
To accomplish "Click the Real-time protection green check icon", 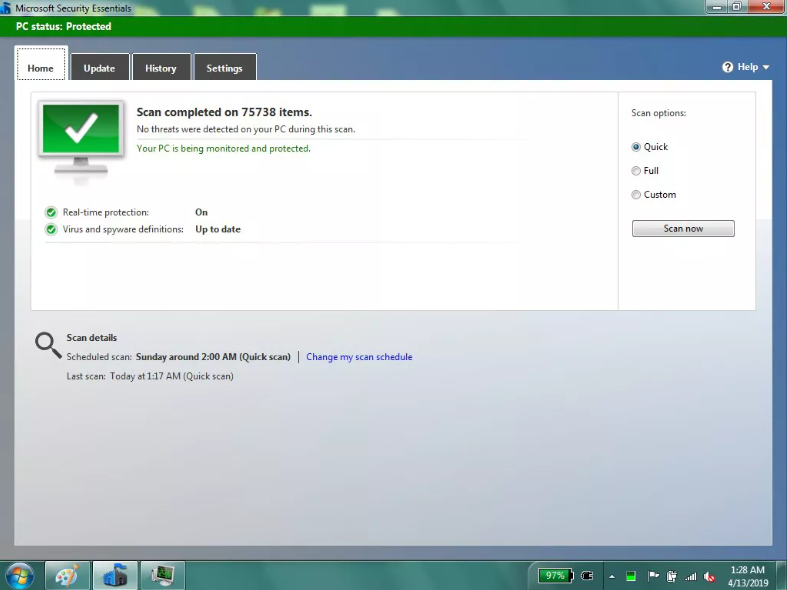I will (x=51, y=212).
